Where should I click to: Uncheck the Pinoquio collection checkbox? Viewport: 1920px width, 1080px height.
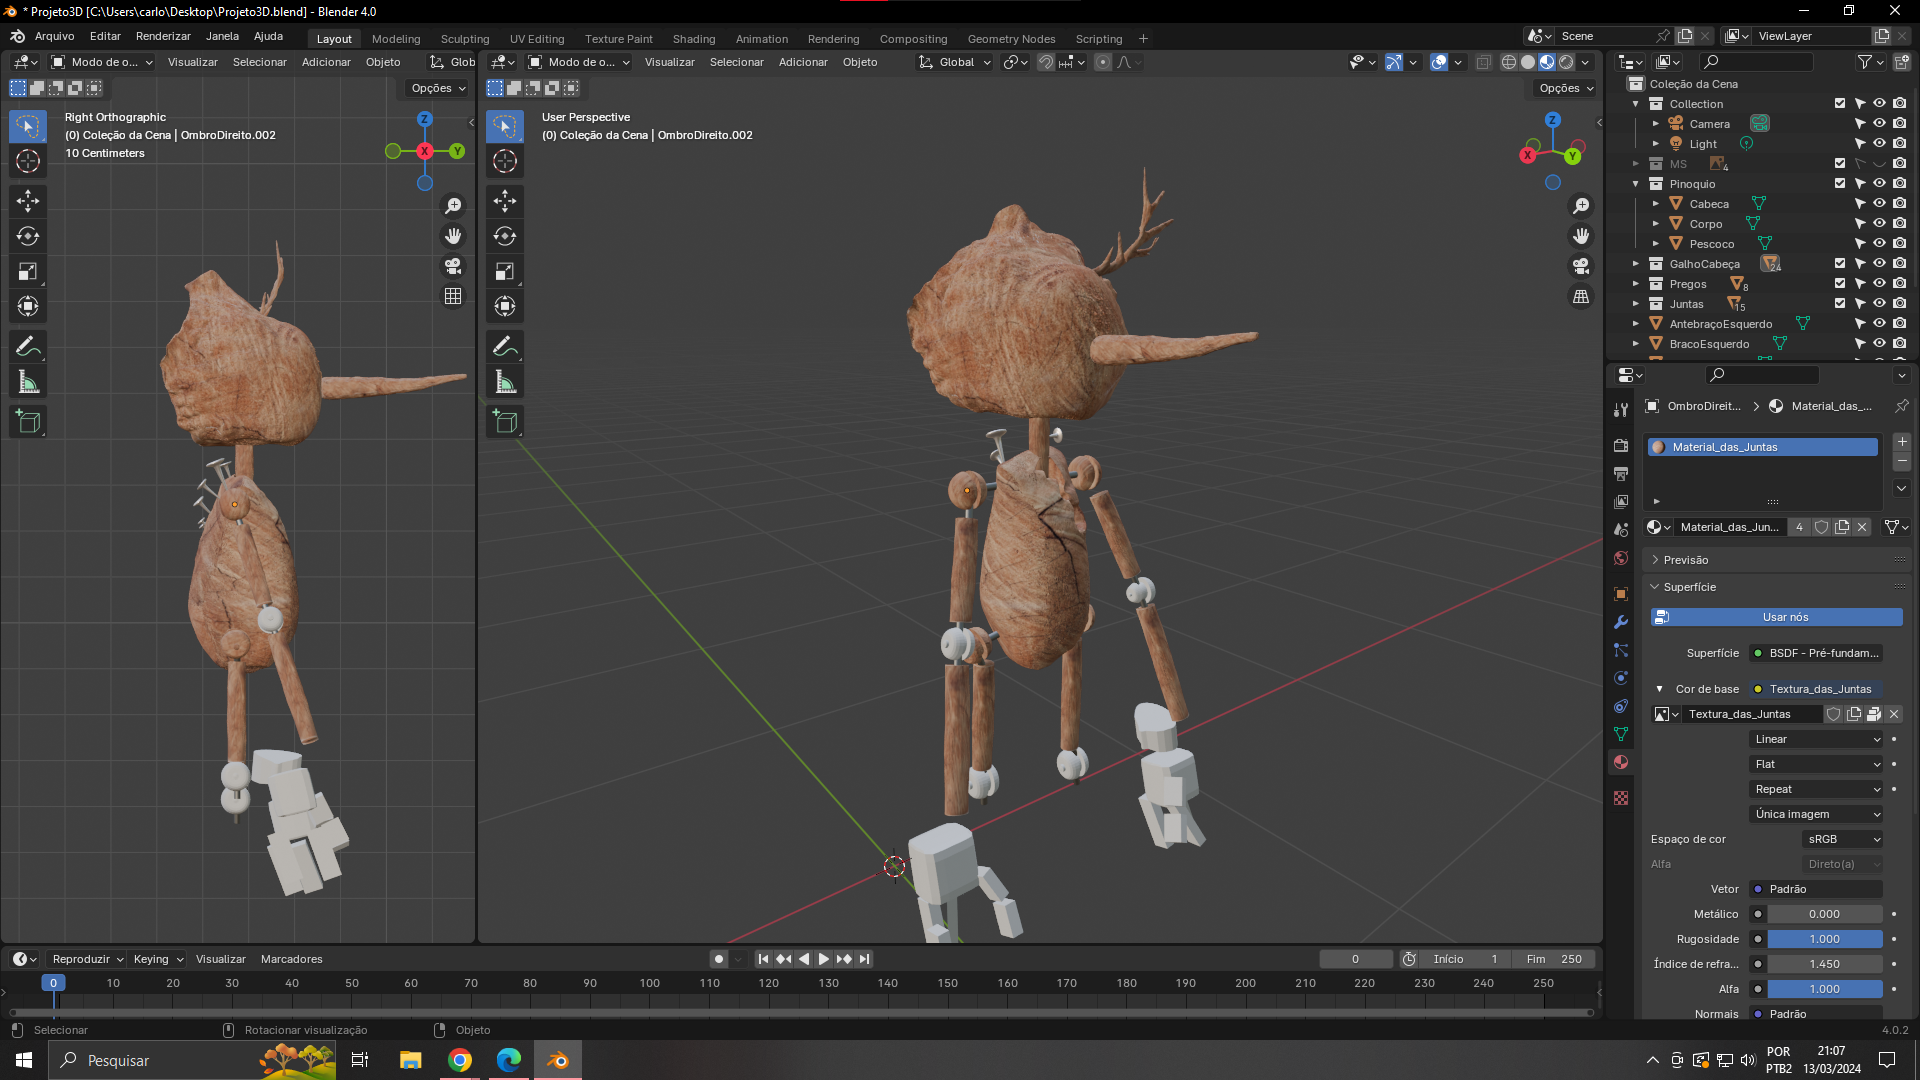(1840, 184)
